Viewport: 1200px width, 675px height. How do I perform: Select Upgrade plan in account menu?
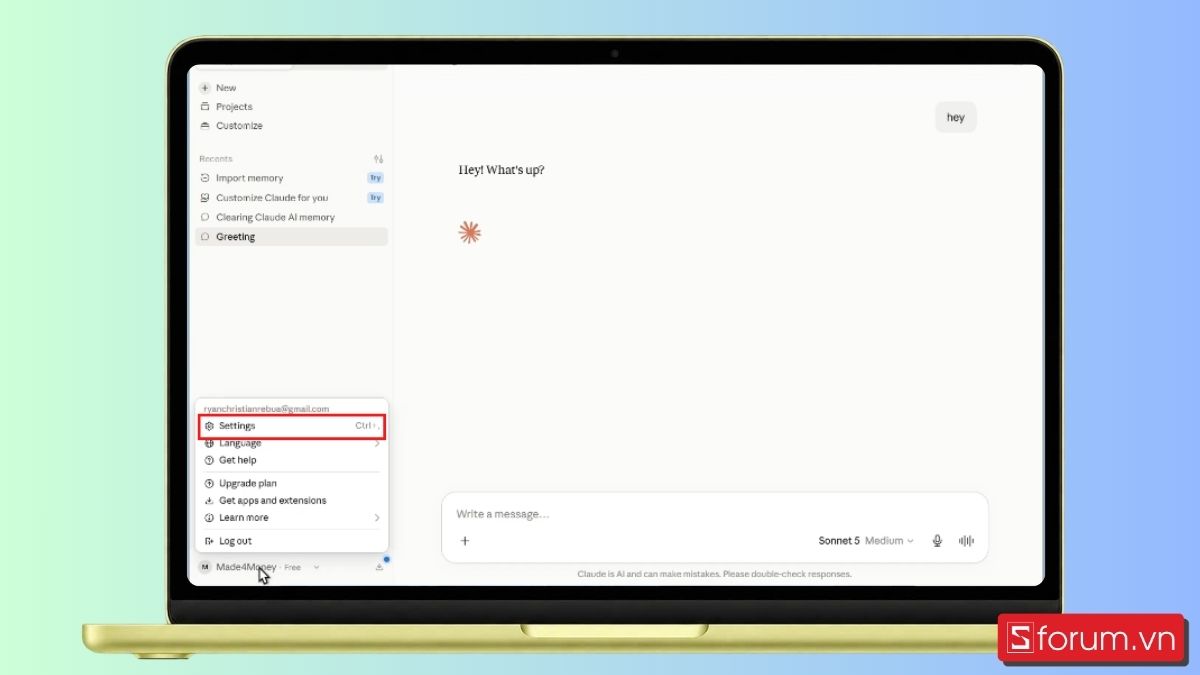pyautogui.click(x=291, y=483)
